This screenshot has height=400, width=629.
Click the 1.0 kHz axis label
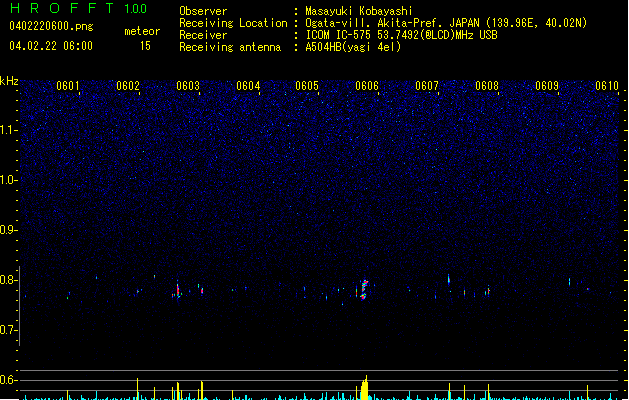click(x=8, y=180)
